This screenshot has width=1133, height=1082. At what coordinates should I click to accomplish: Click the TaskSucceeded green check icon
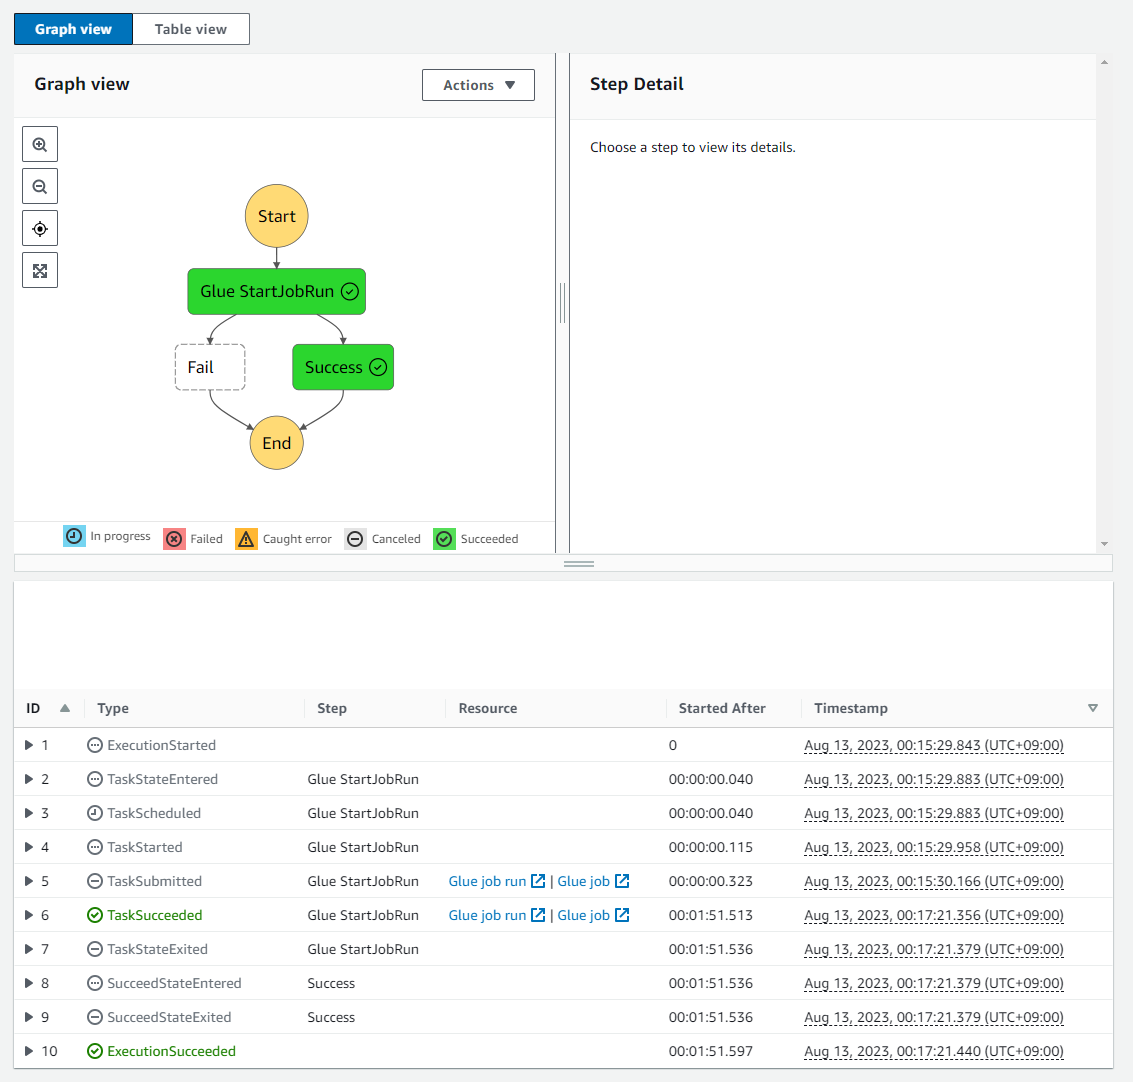click(94, 915)
